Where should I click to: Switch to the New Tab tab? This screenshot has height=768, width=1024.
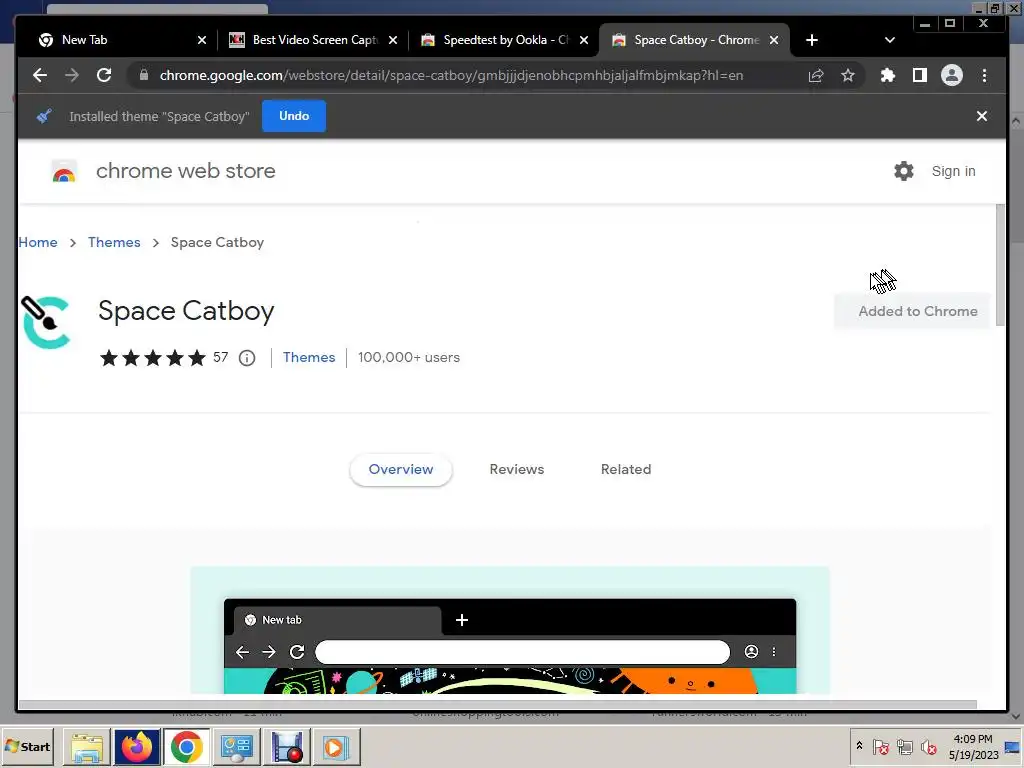click(x=120, y=40)
